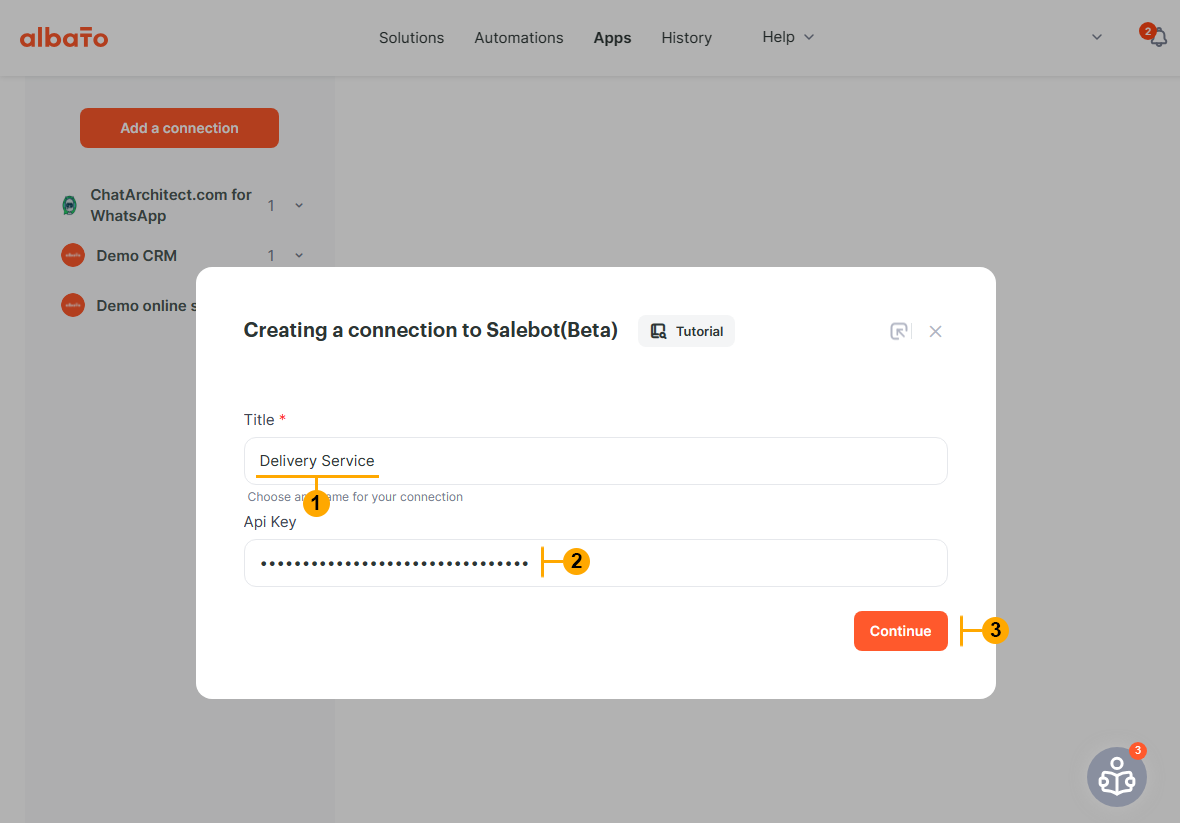Expand the ChatArchitect.com connections chevron
Image resolution: width=1180 pixels, height=823 pixels.
tap(298, 205)
